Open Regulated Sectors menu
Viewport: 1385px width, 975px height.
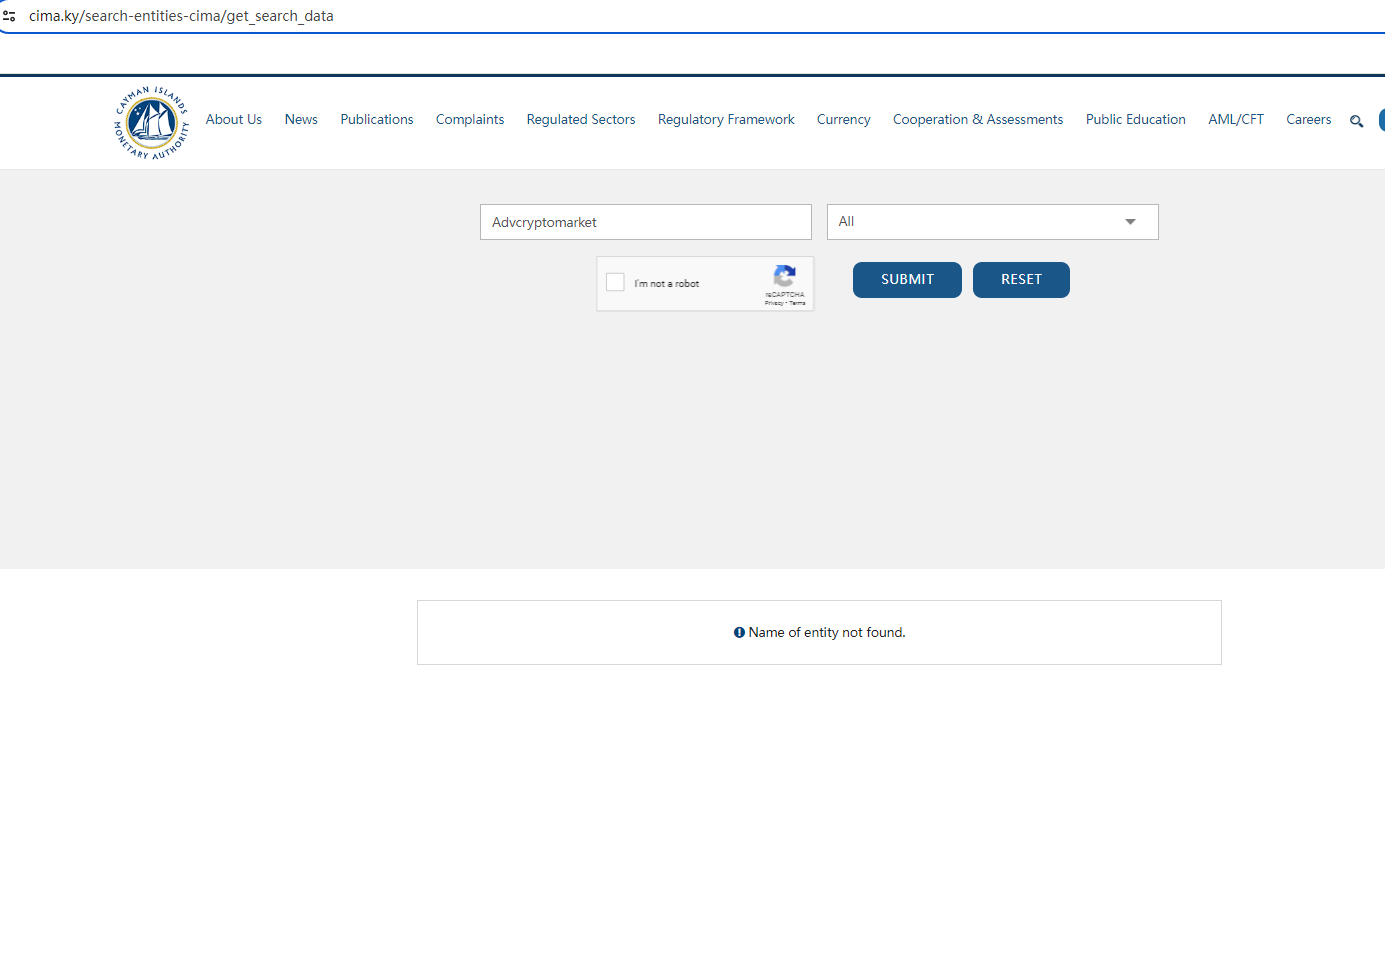pyautogui.click(x=581, y=119)
